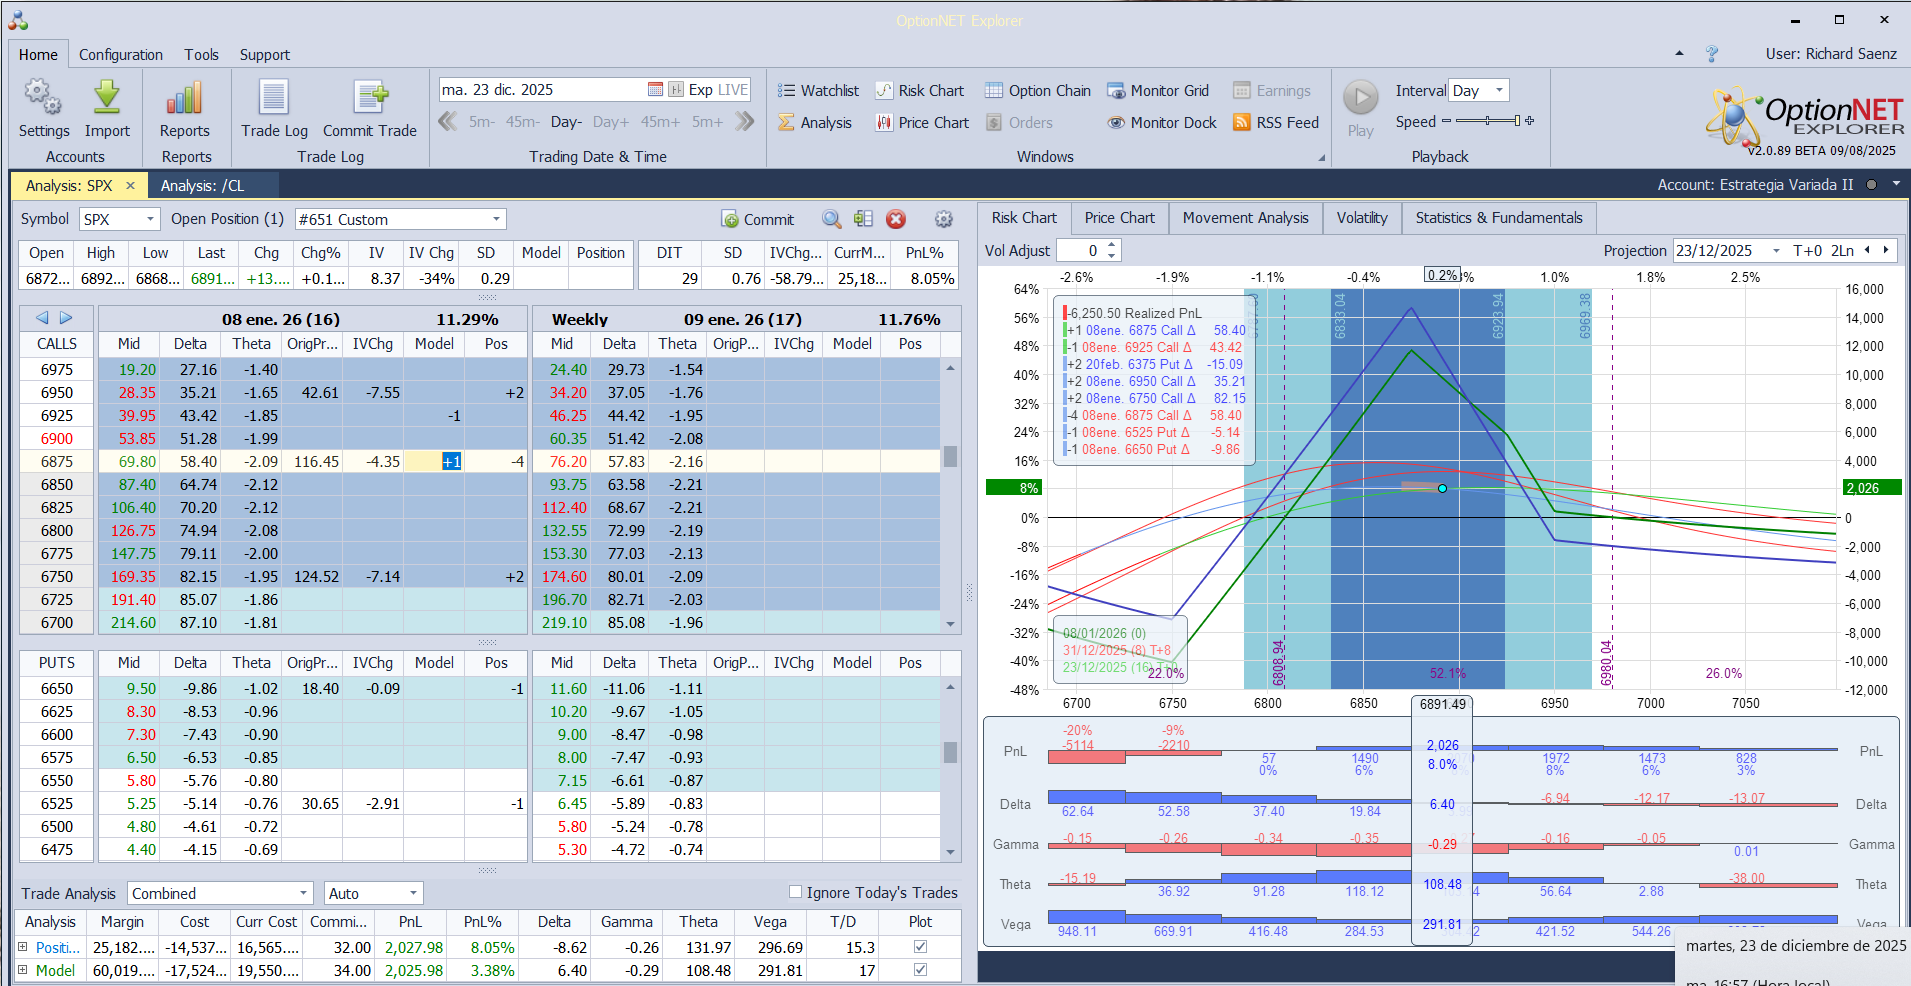This screenshot has width=1911, height=986.
Task: Open the Support ribbon tab
Action: pos(265,55)
